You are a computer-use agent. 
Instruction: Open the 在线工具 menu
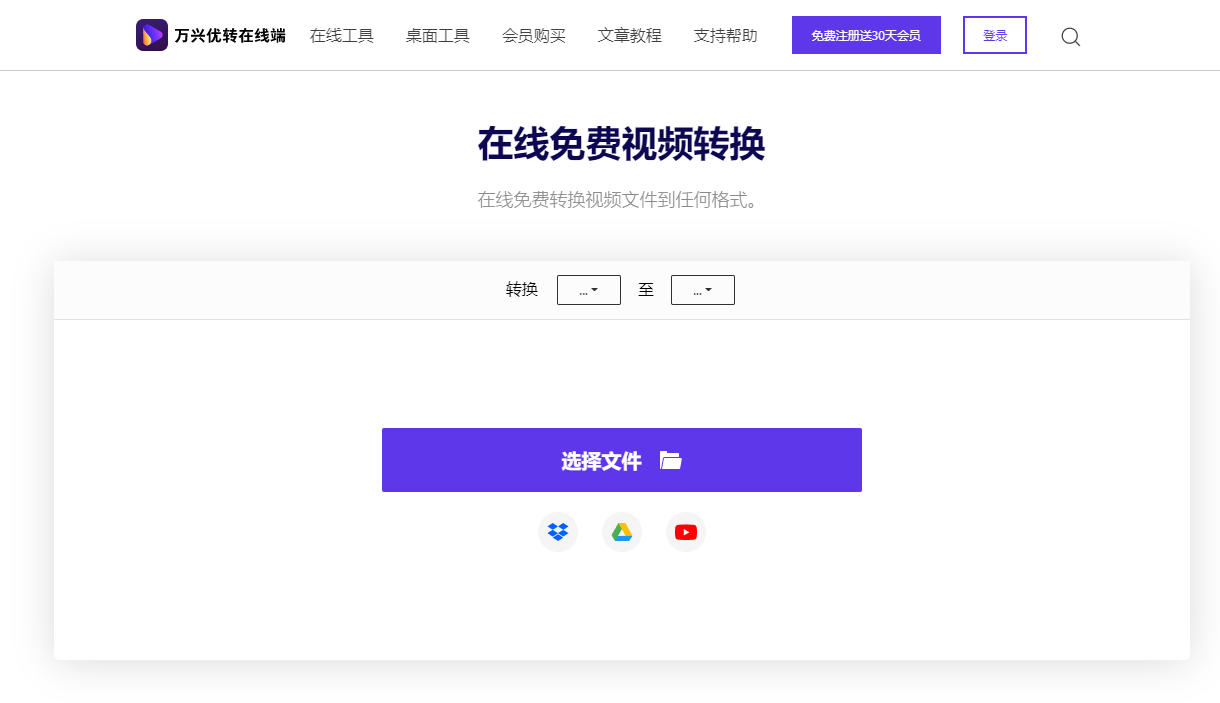342,36
